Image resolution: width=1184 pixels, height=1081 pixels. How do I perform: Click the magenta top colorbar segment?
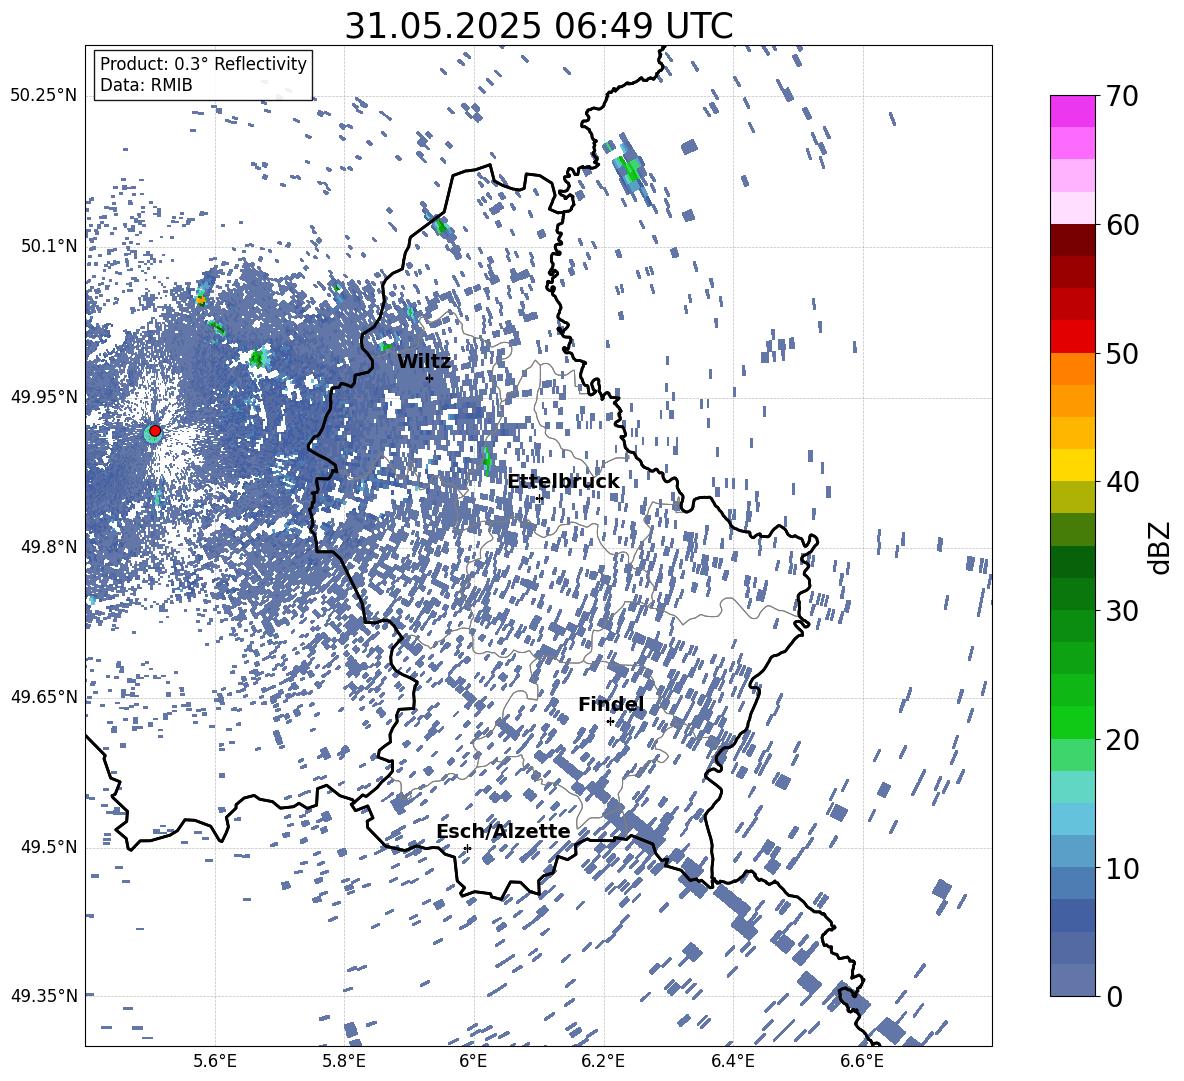tap(1072, 111)
